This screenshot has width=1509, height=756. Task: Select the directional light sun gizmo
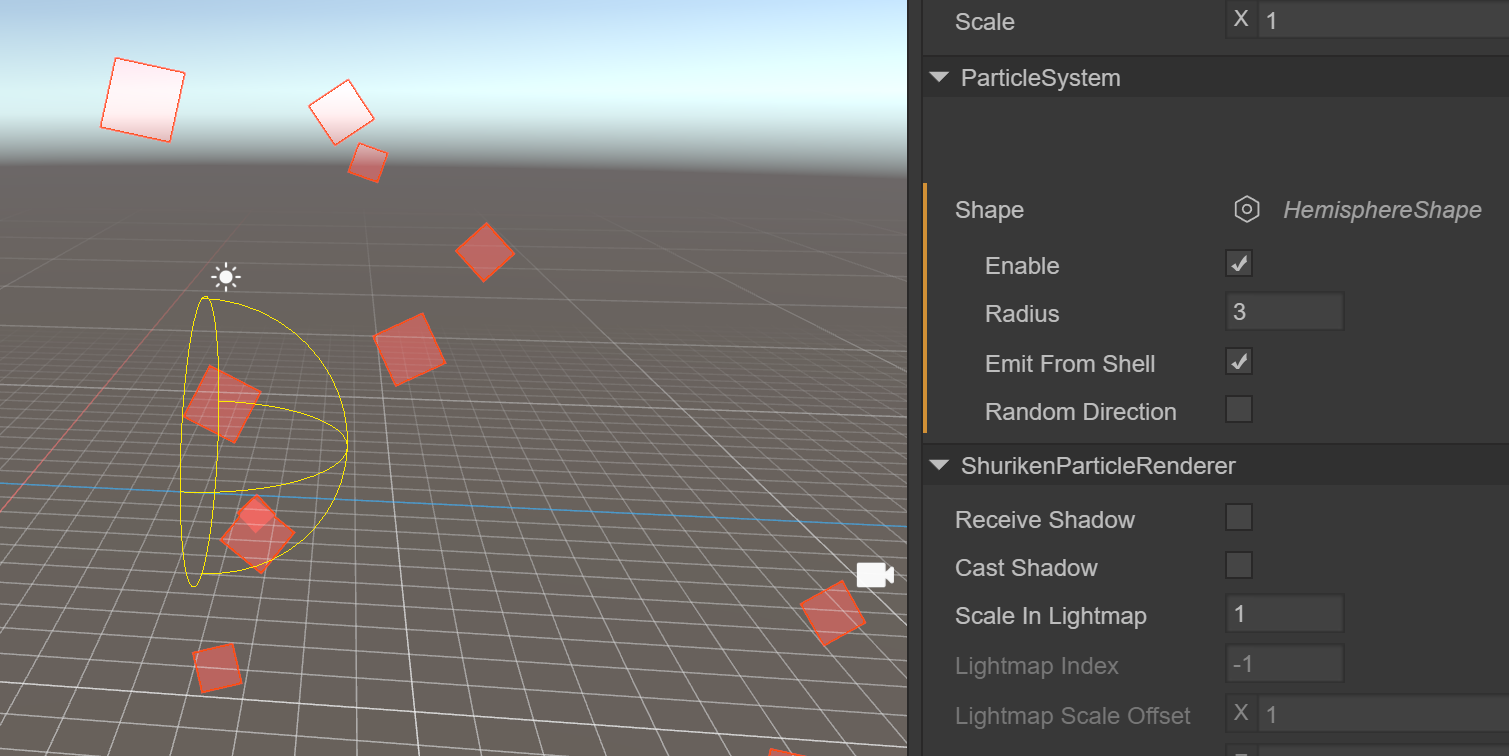[x=226, y=277]
